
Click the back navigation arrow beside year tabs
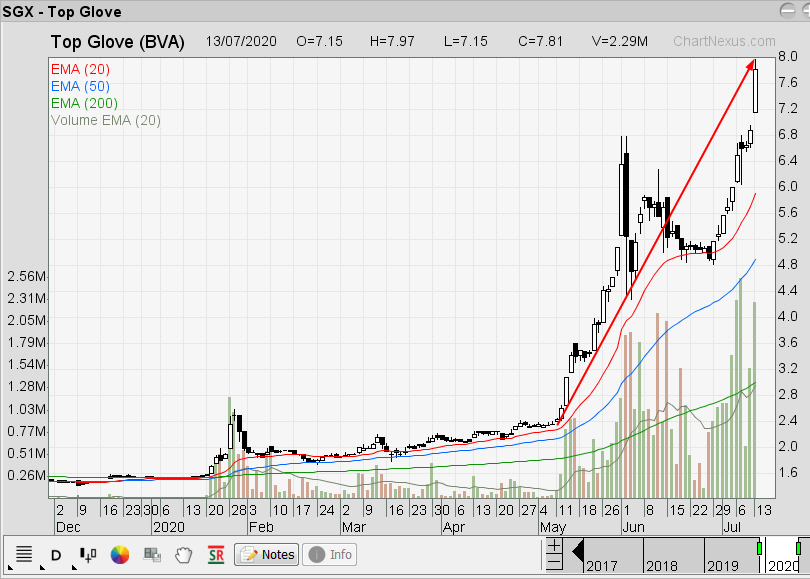(577, 553)
